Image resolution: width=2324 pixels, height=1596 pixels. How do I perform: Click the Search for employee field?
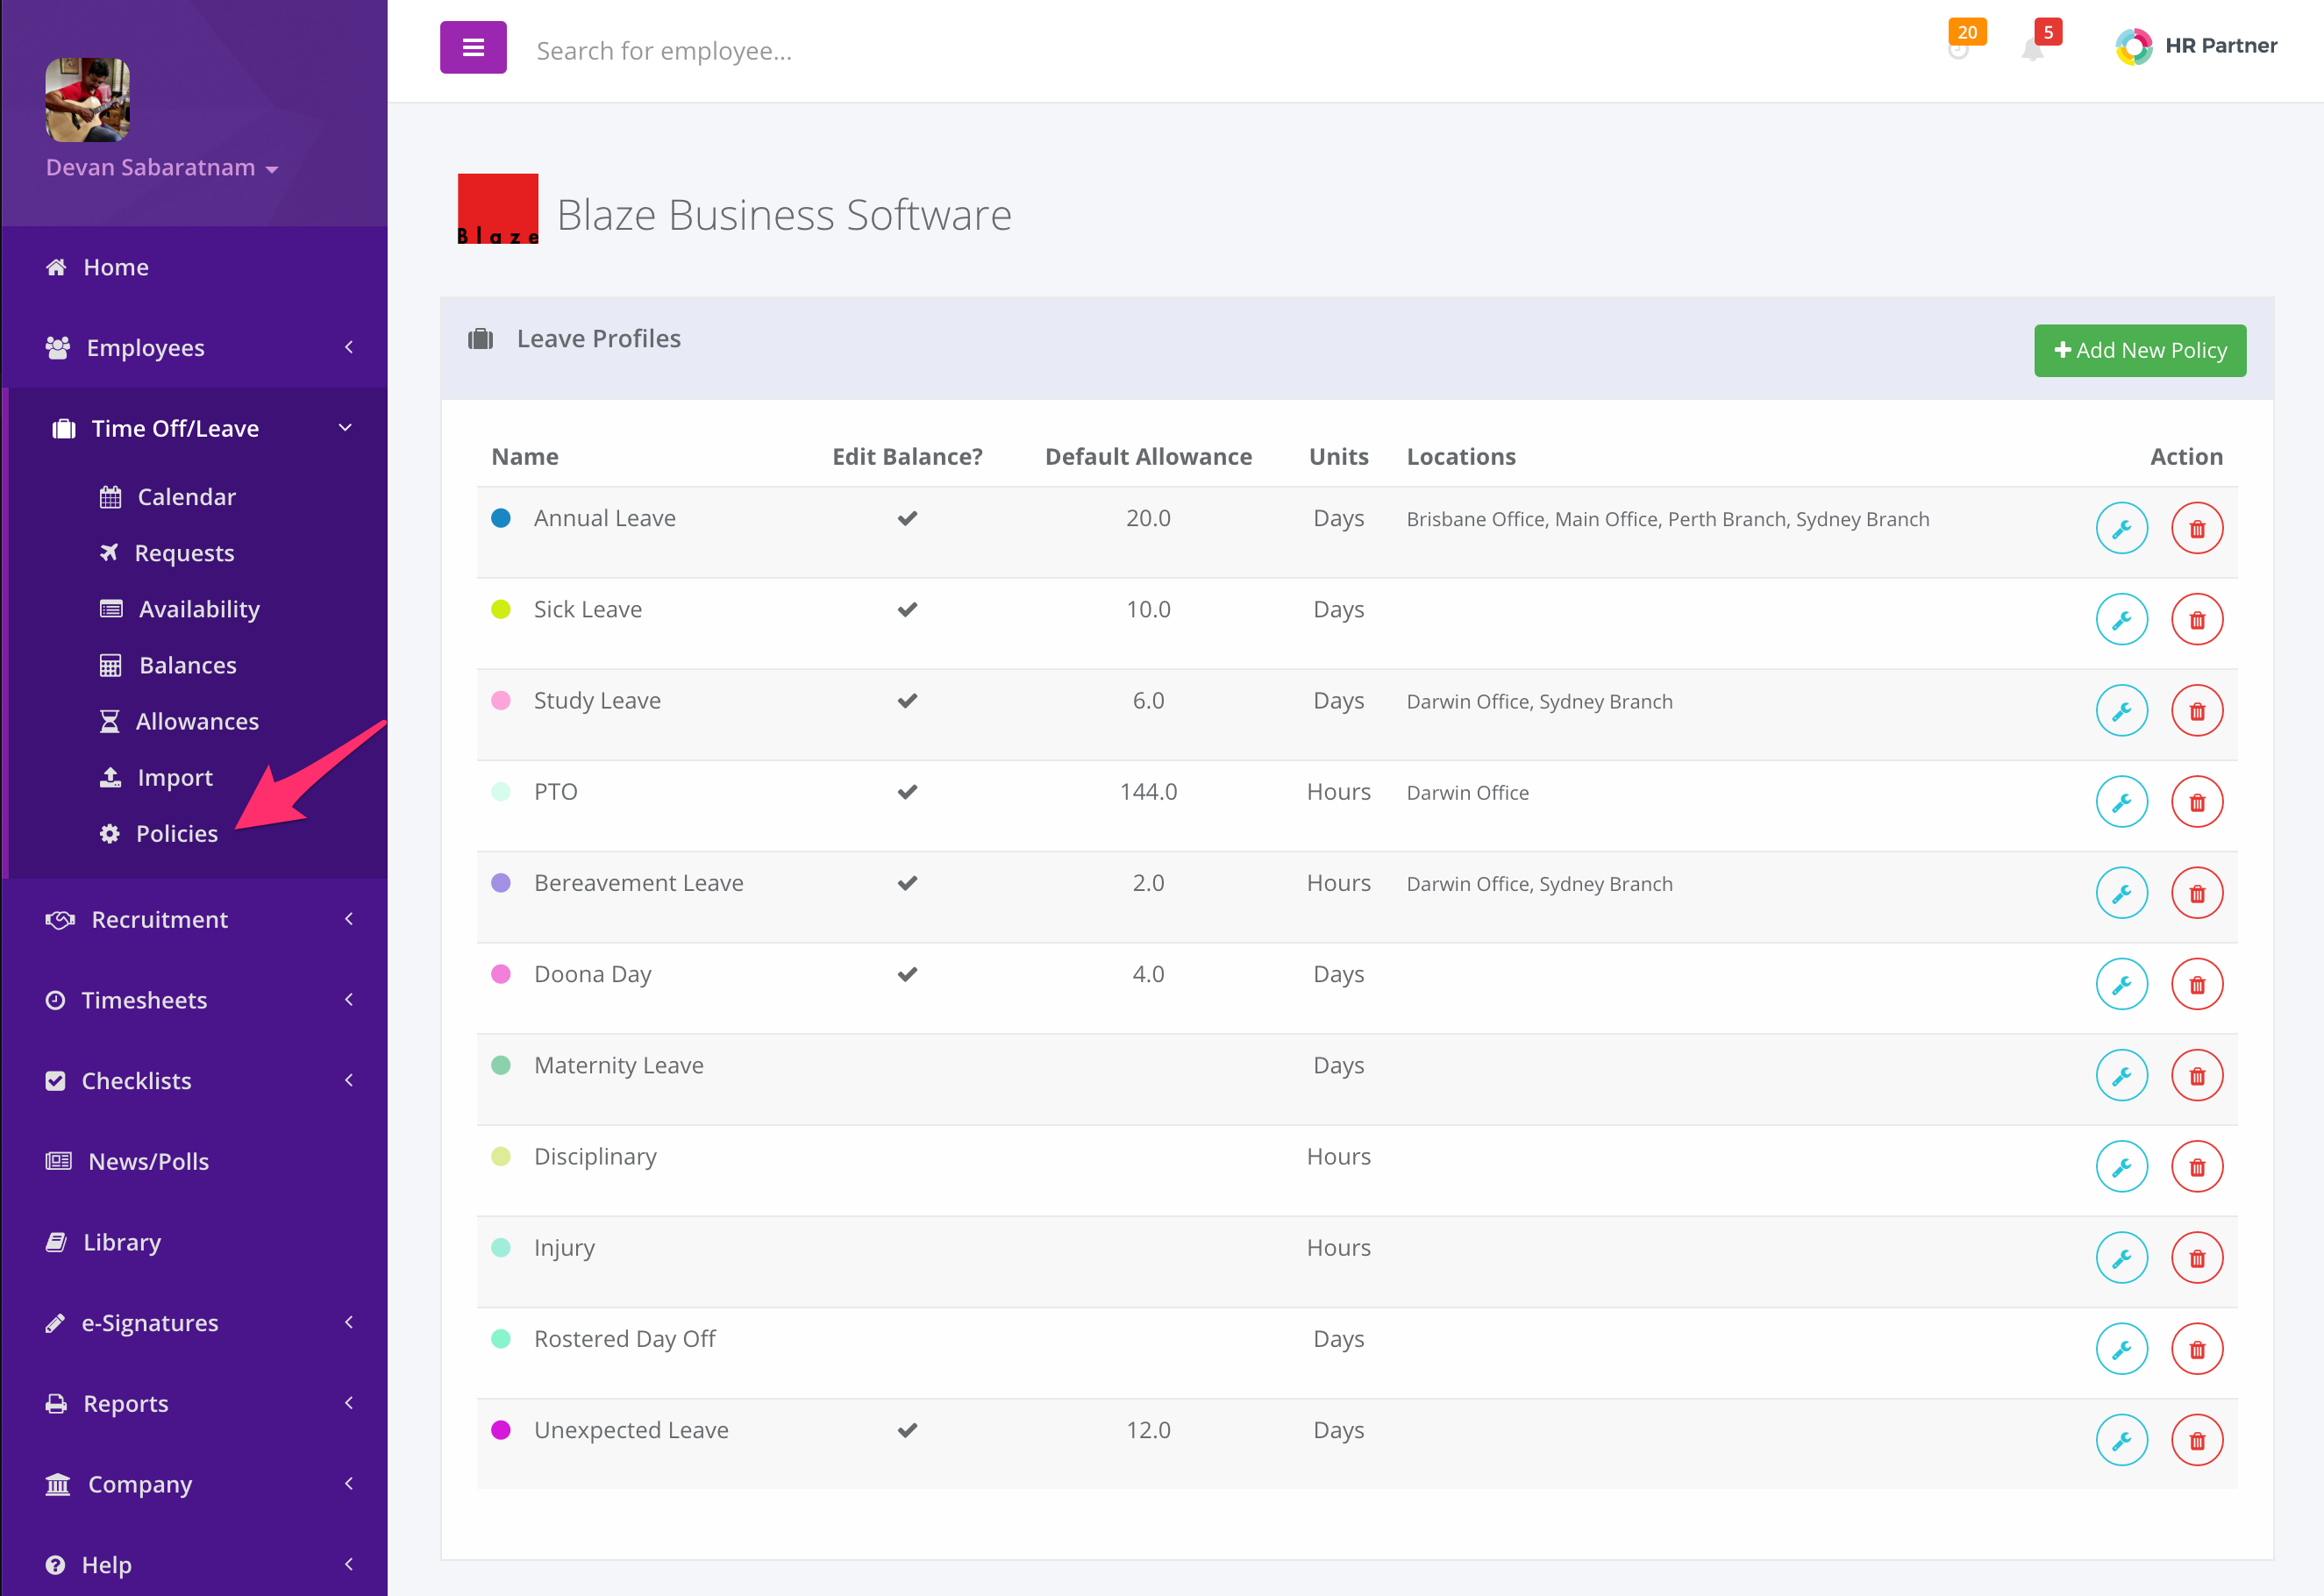[664, 51]
